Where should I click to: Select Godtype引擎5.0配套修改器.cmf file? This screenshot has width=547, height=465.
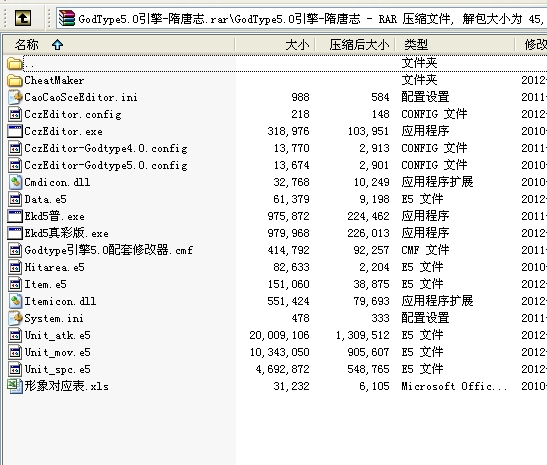pyautogui.click(x=108, y=250)
